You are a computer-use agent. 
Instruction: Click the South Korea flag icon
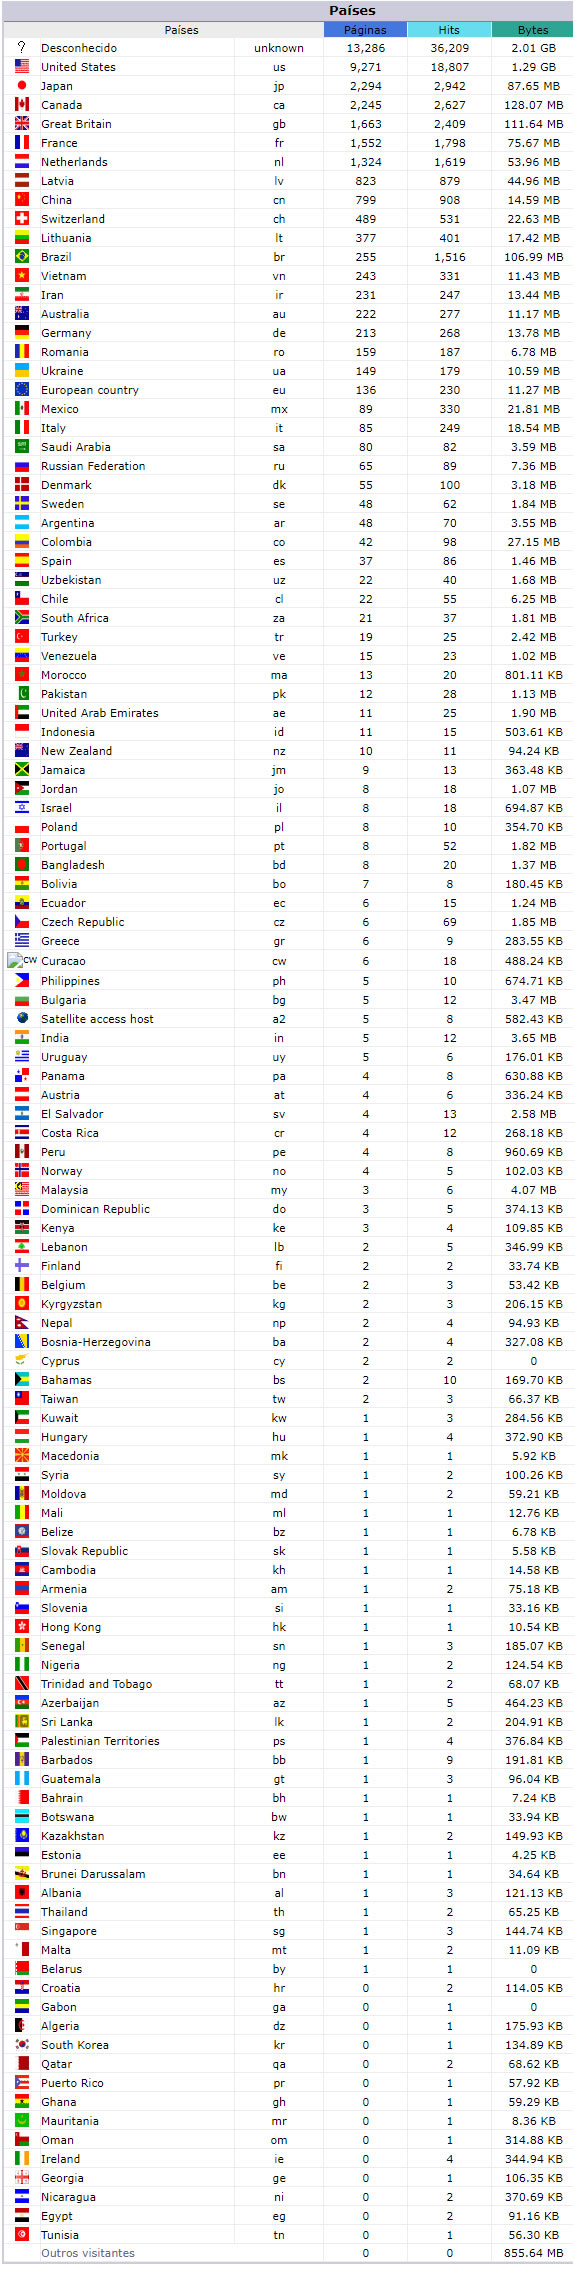tap(22, 2044)
